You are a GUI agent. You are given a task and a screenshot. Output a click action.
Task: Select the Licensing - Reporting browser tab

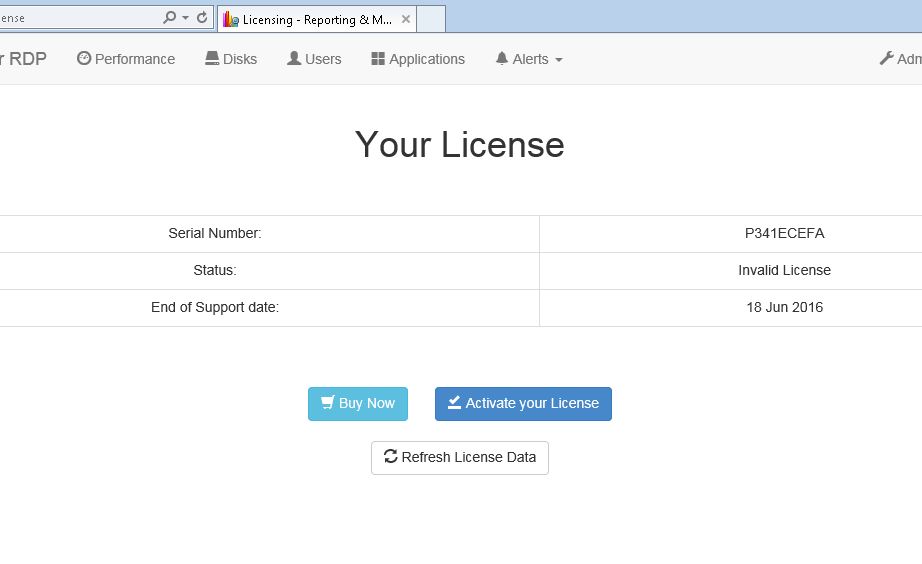pos(317,19)
